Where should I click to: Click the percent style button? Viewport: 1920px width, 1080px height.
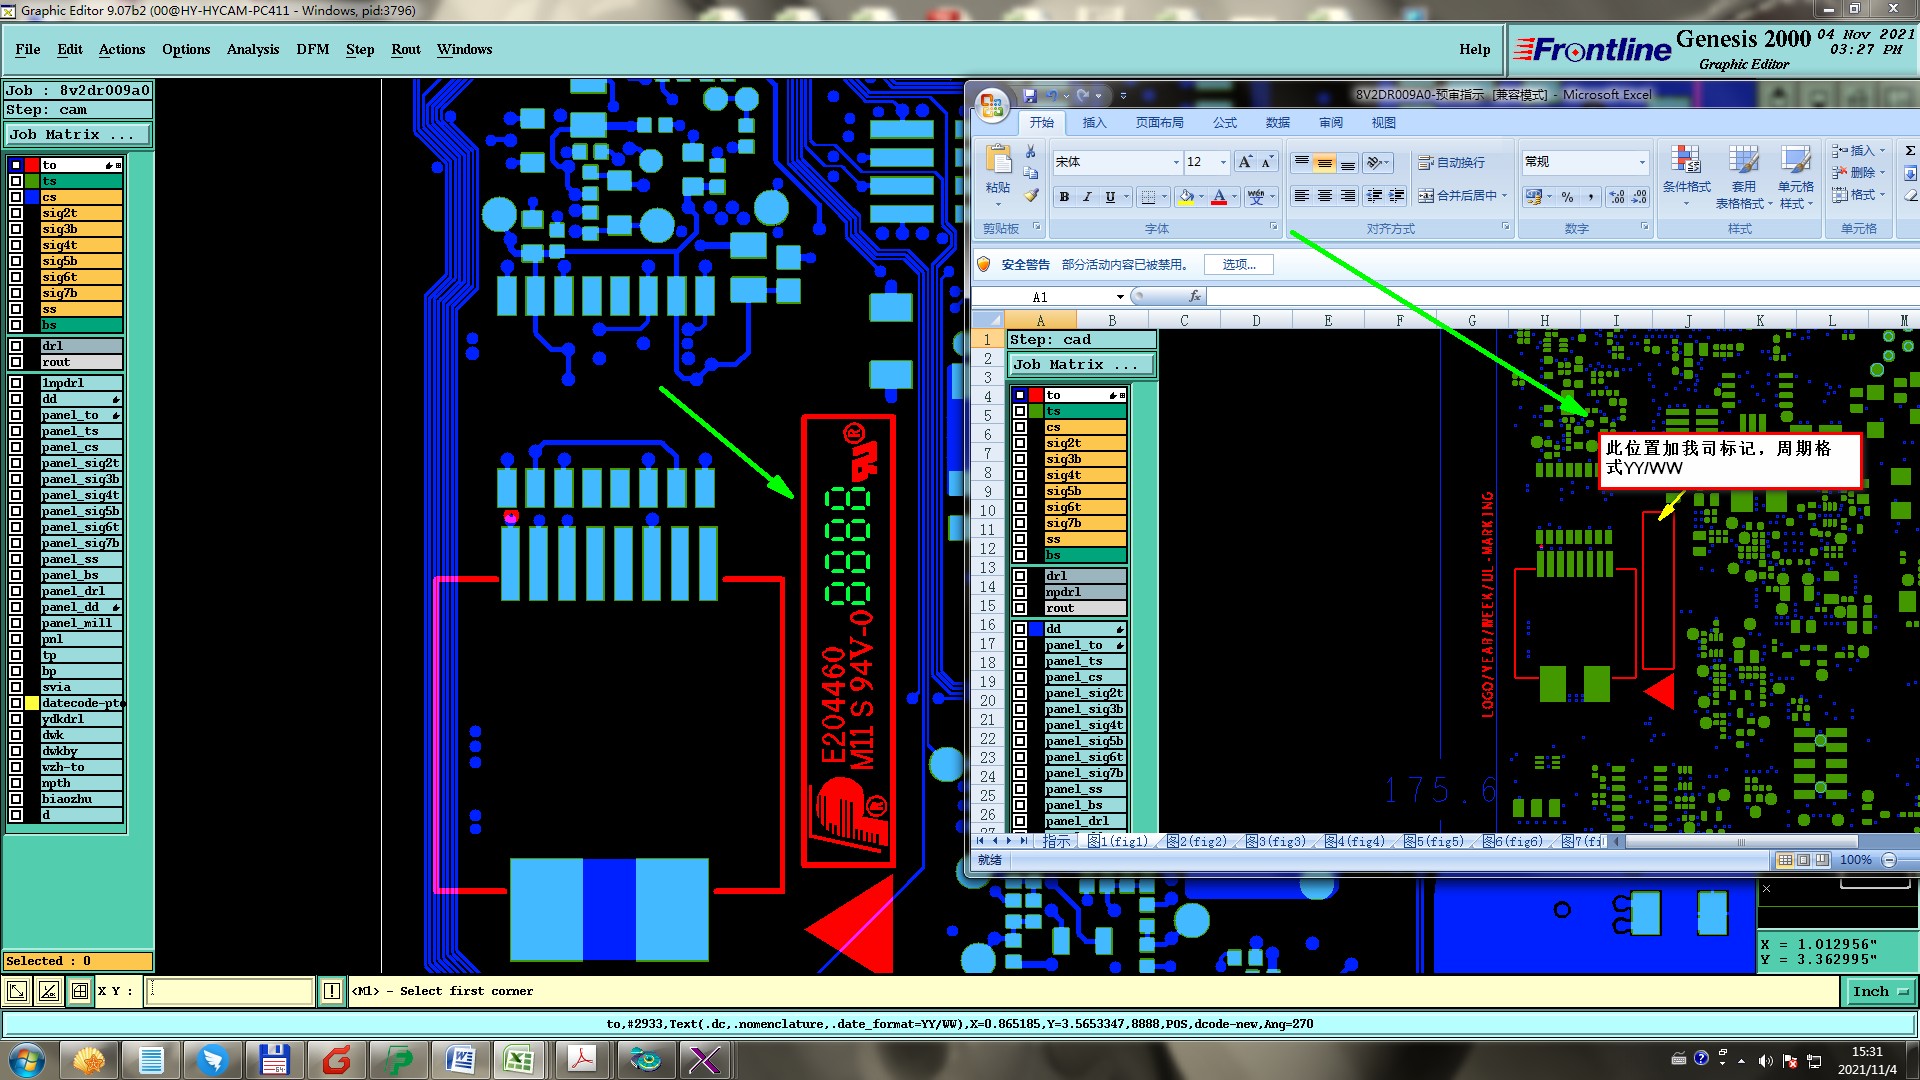click(1567, 197)
